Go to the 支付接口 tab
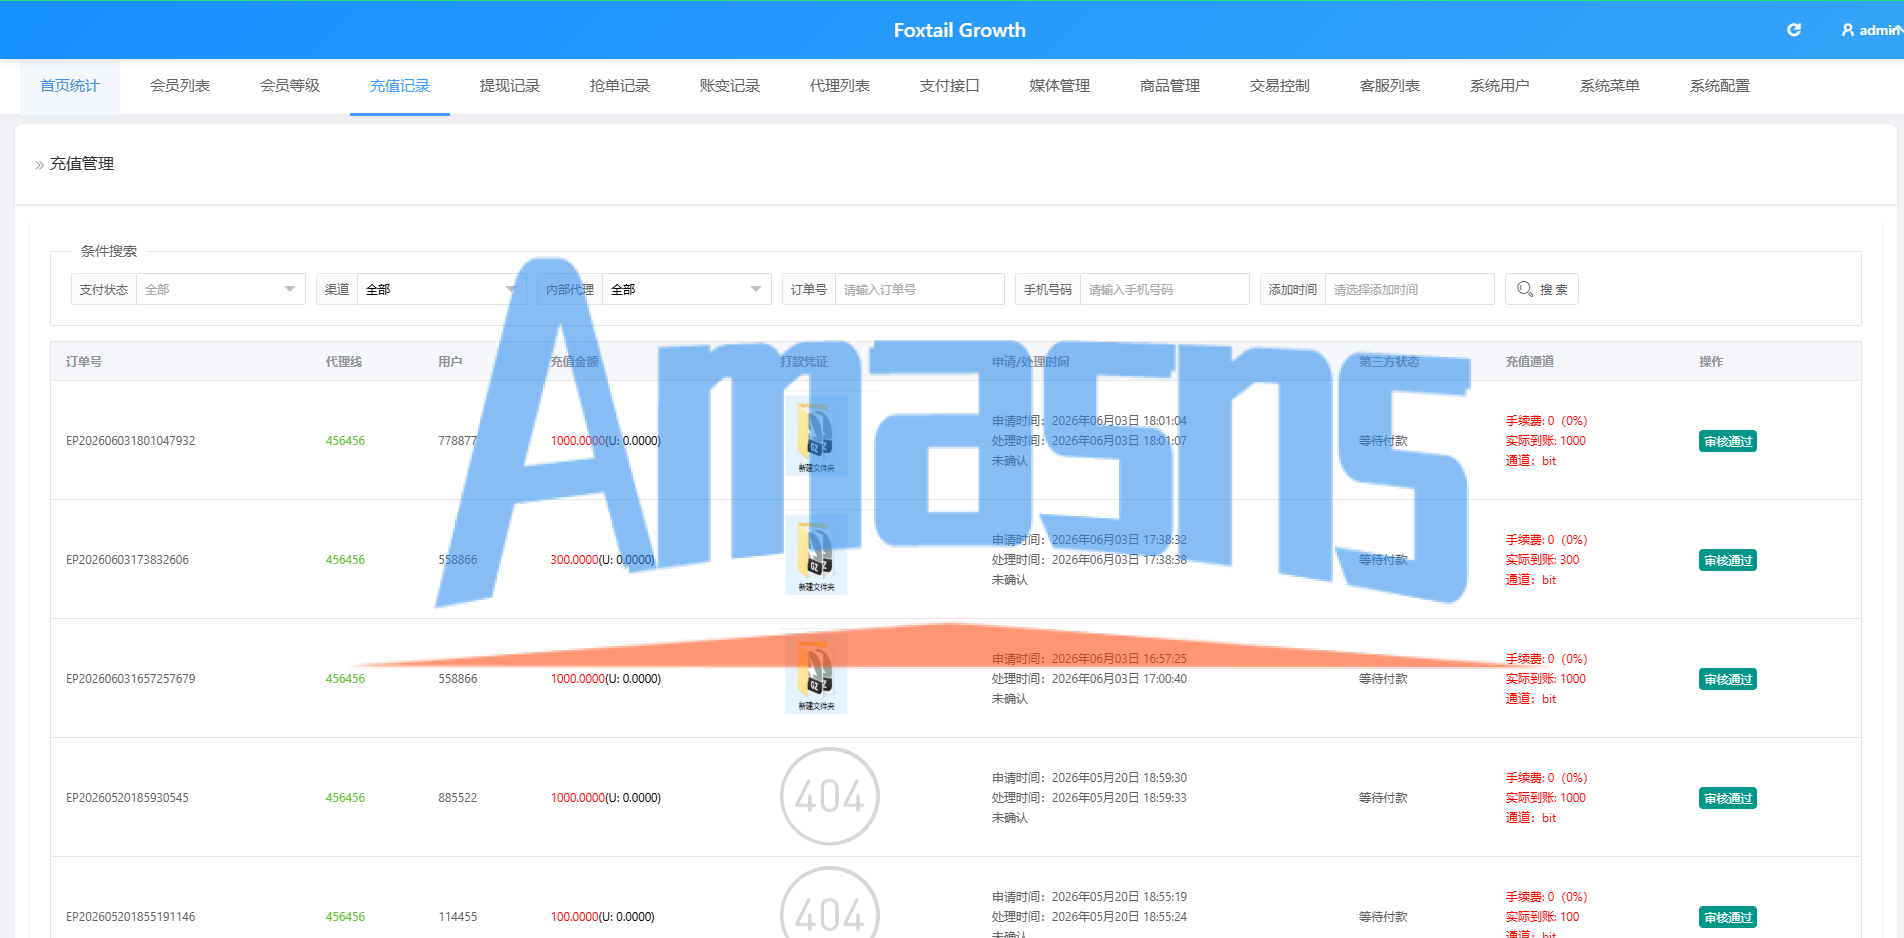 coord(950,86)
